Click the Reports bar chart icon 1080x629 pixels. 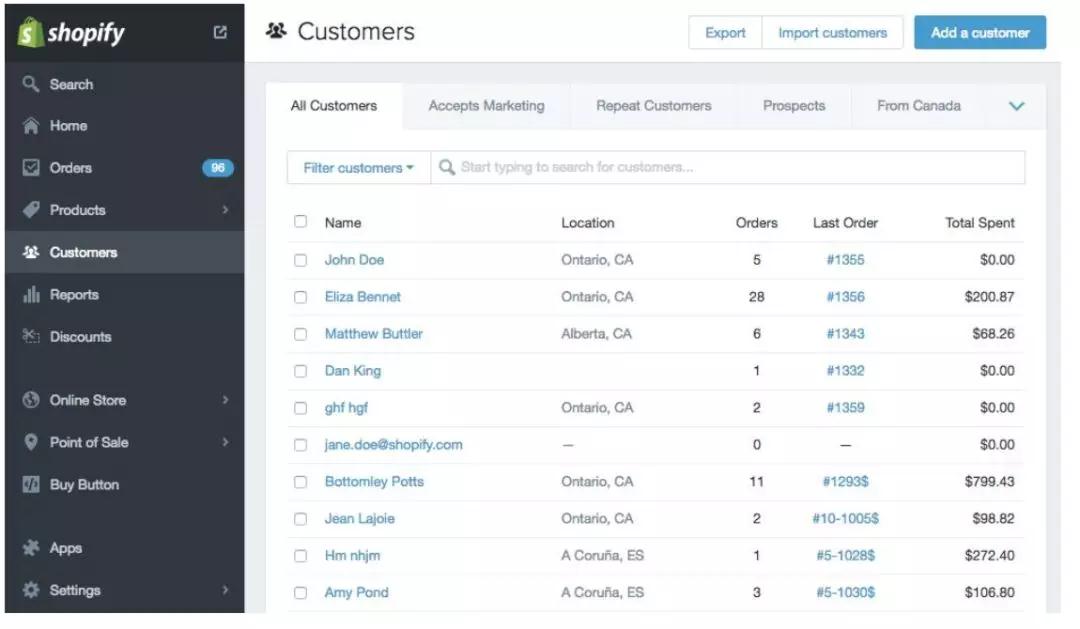click(31, 295)
